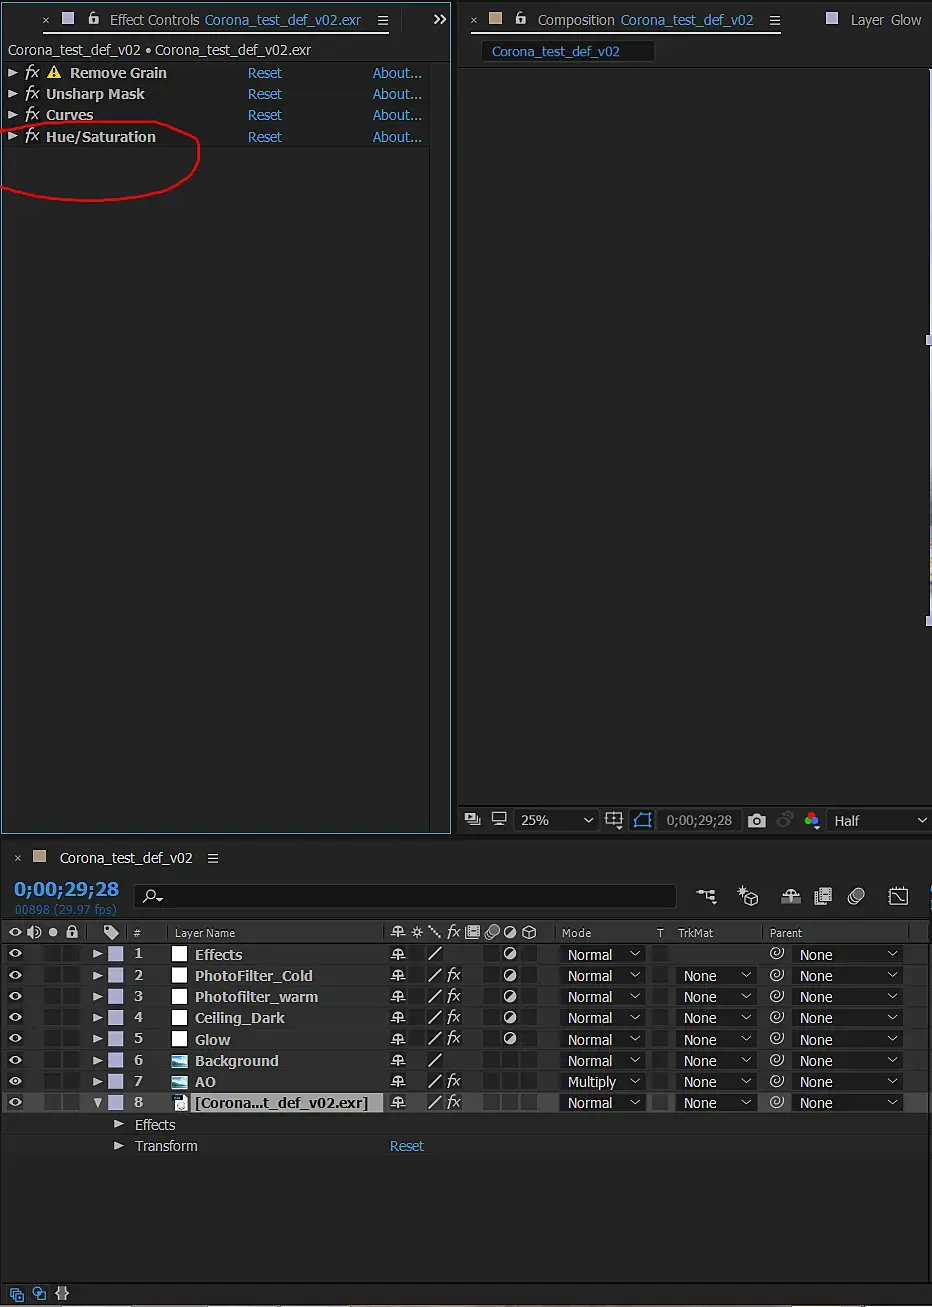Show hidden panel tabs with double chevron

[440, 19]
